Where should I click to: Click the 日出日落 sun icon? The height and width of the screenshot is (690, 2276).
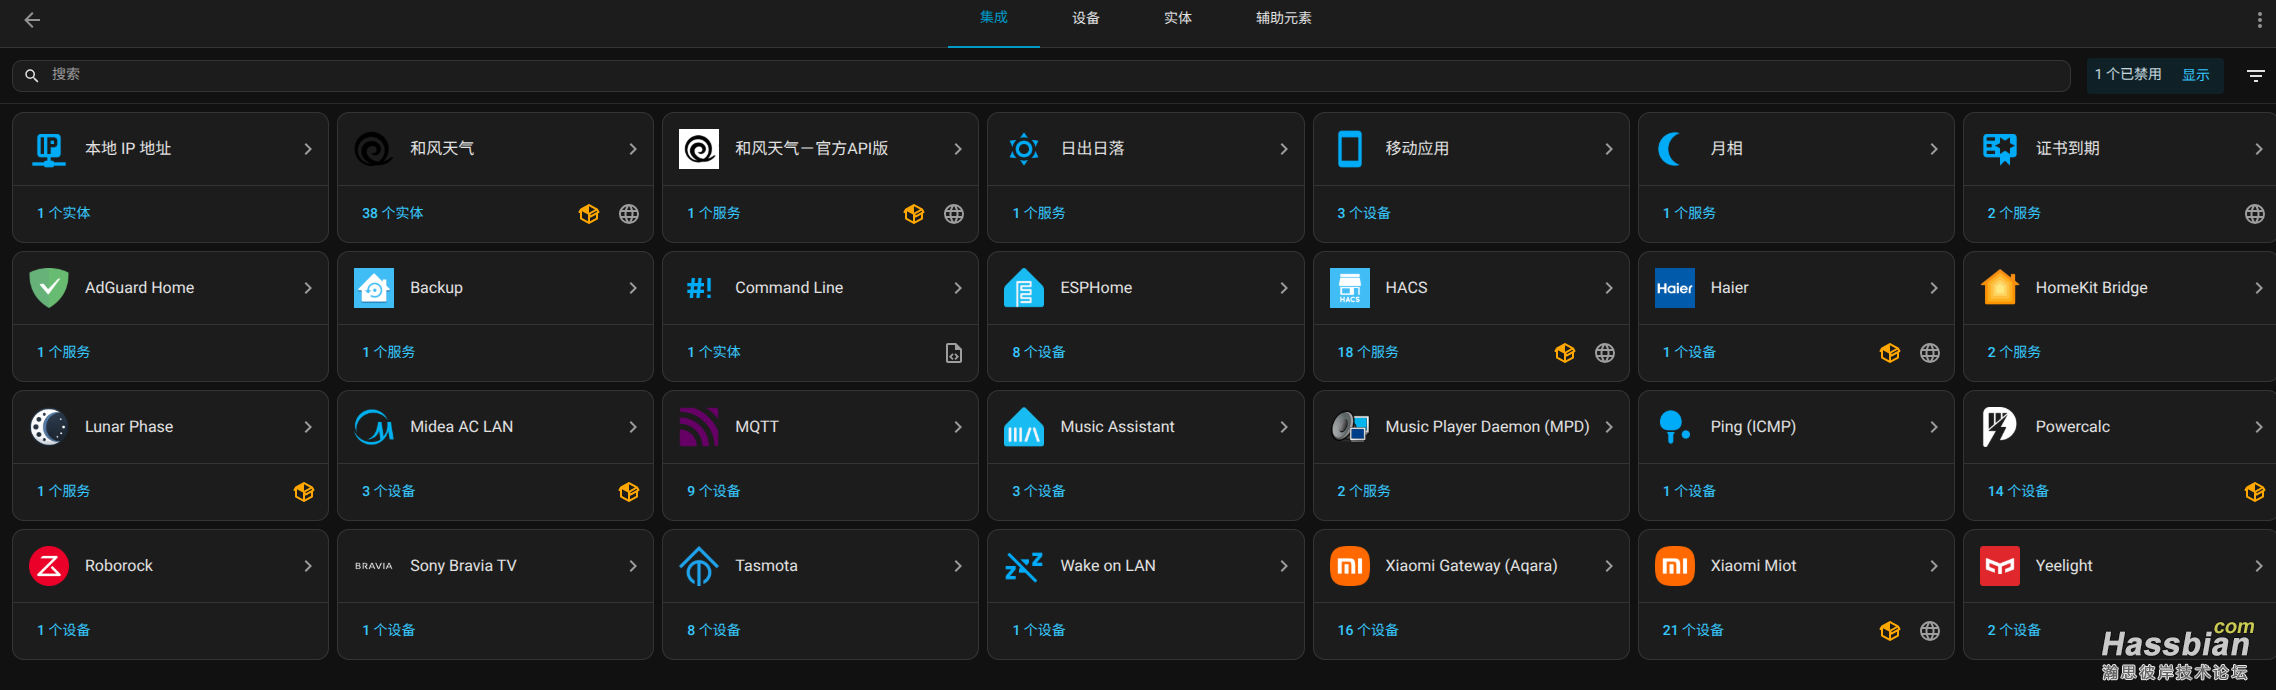(x=1024, y=149)
